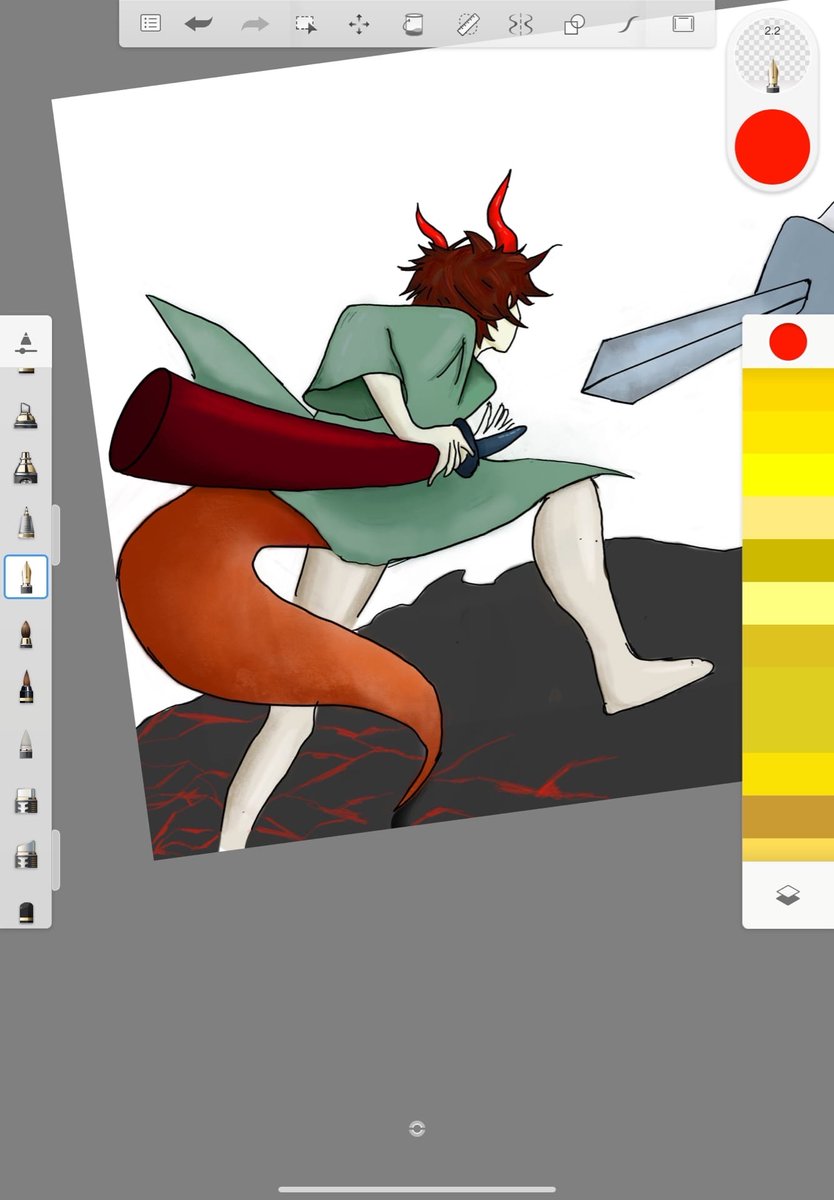Redo with the greyed forward arrow

[x=255, y=23]
